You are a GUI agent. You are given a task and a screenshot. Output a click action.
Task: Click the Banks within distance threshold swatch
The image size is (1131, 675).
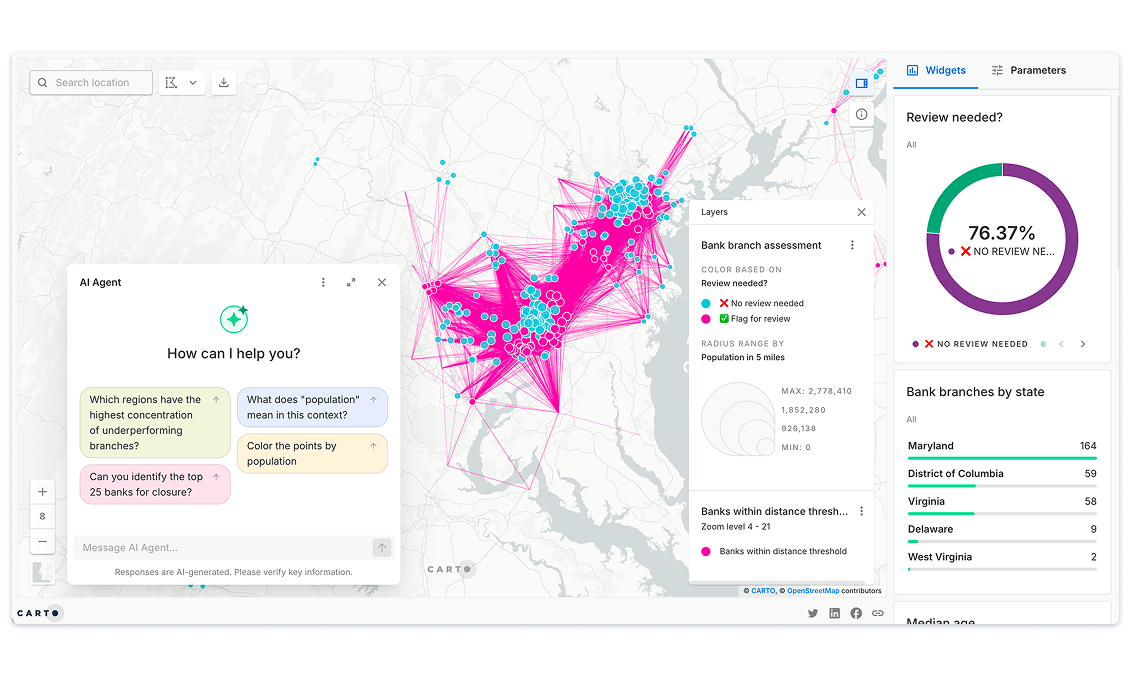click(x=705, y=552)
